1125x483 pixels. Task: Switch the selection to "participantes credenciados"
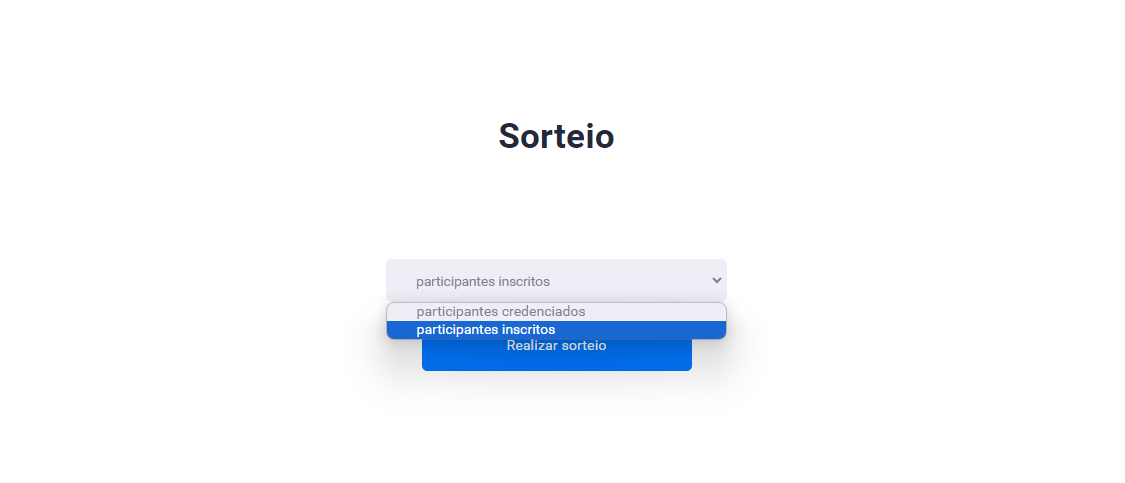coord(556,312)
